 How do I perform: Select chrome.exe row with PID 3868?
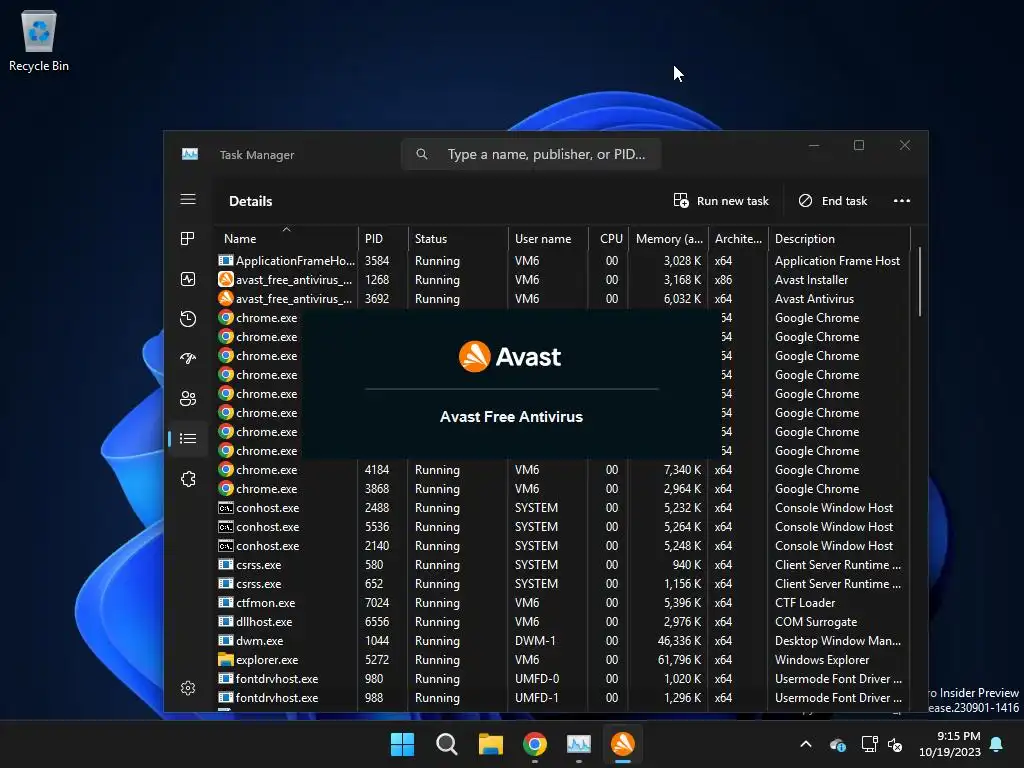click(x=562, y=488)
